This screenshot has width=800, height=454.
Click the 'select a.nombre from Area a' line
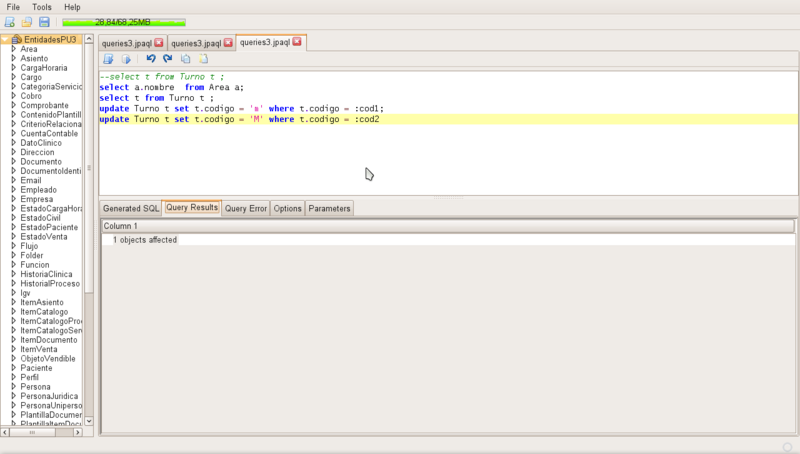click(x=171, y=87)
